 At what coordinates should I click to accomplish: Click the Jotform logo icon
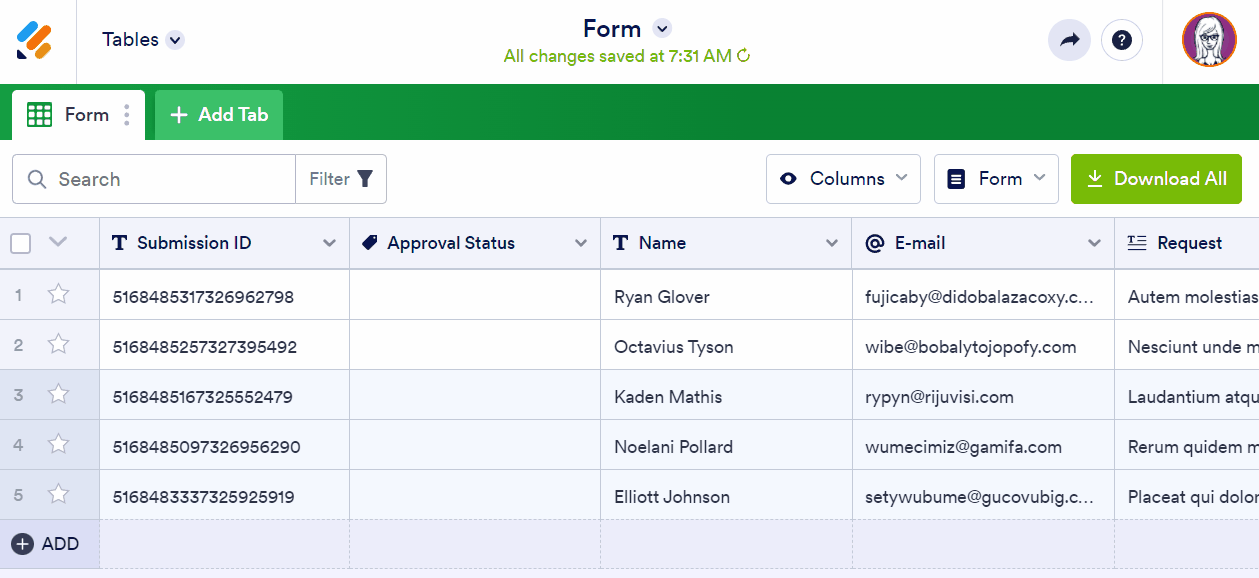34,40
